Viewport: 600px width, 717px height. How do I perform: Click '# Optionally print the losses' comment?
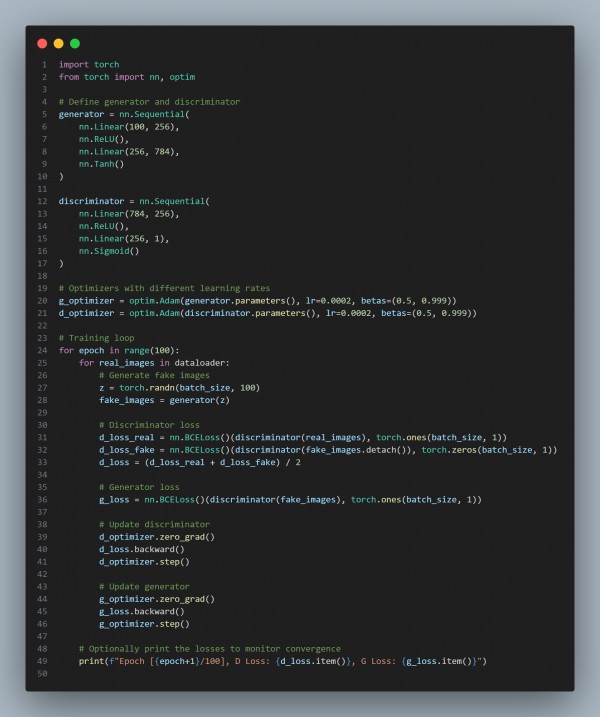pyautogui.click(x=209, y=649)
